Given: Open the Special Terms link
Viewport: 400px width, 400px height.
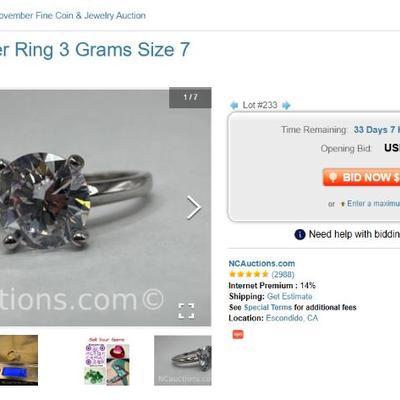Looking at the screenshot, I should (268, 307).
